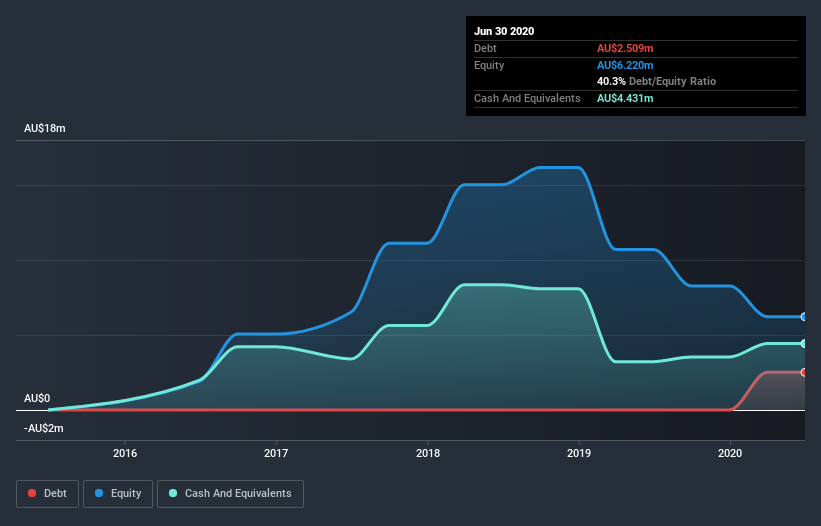Image resolution: width=821 pixels, height=526 pixels.
Task: Click the Jun 30 2020 tooltip date
Action: [x=504, y=31]
